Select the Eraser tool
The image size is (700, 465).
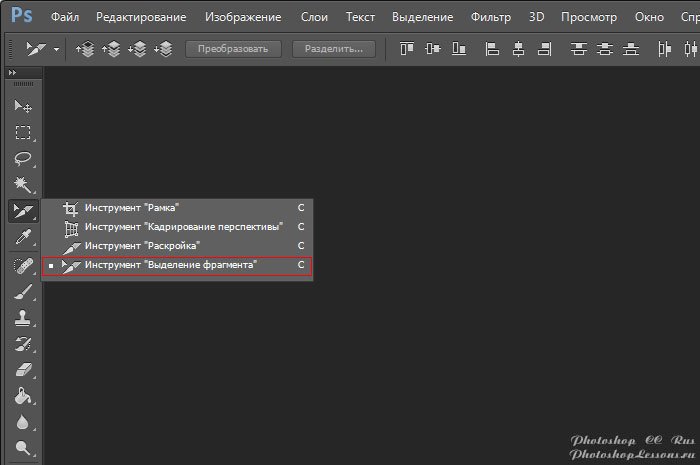[x=22, y=370]
